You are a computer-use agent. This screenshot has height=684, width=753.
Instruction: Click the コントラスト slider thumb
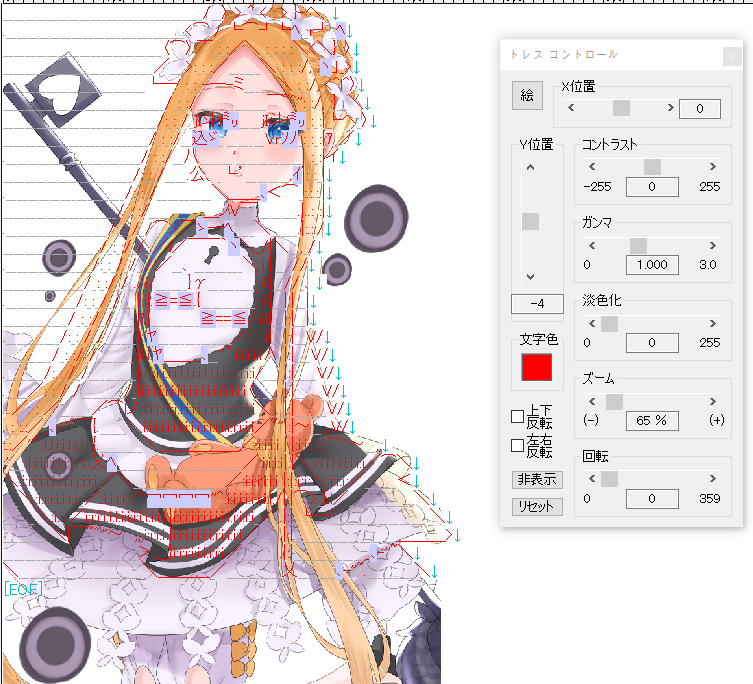point(652,167)
